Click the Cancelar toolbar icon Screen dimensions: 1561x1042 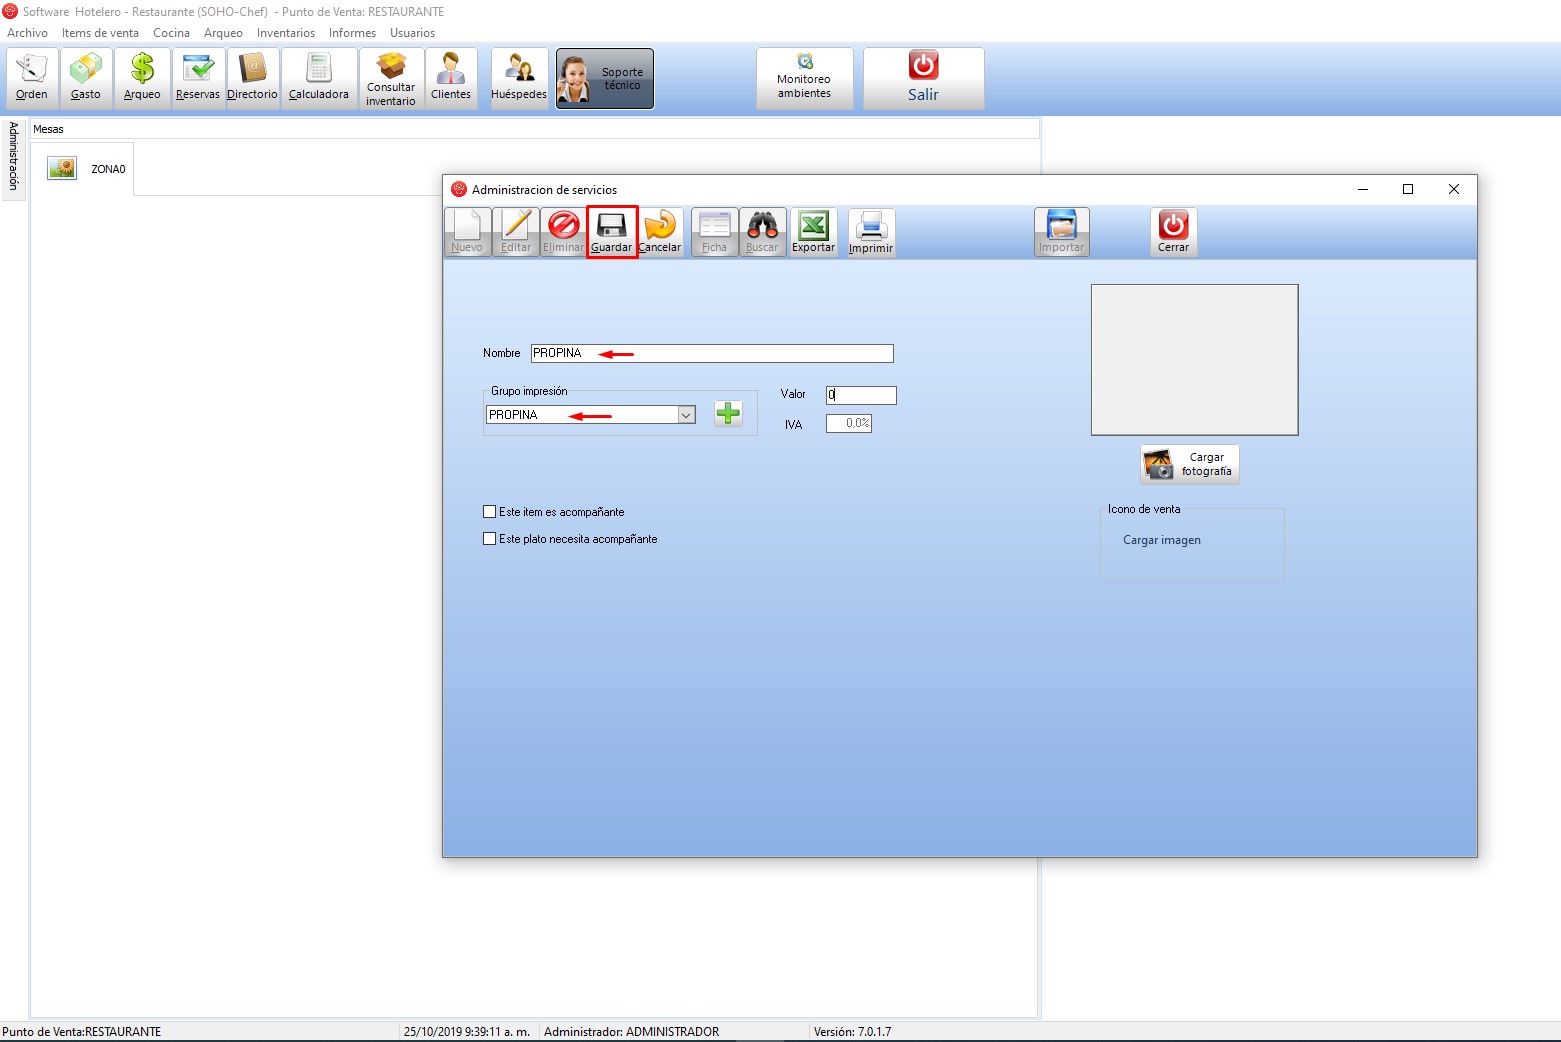tap(660, 232)
